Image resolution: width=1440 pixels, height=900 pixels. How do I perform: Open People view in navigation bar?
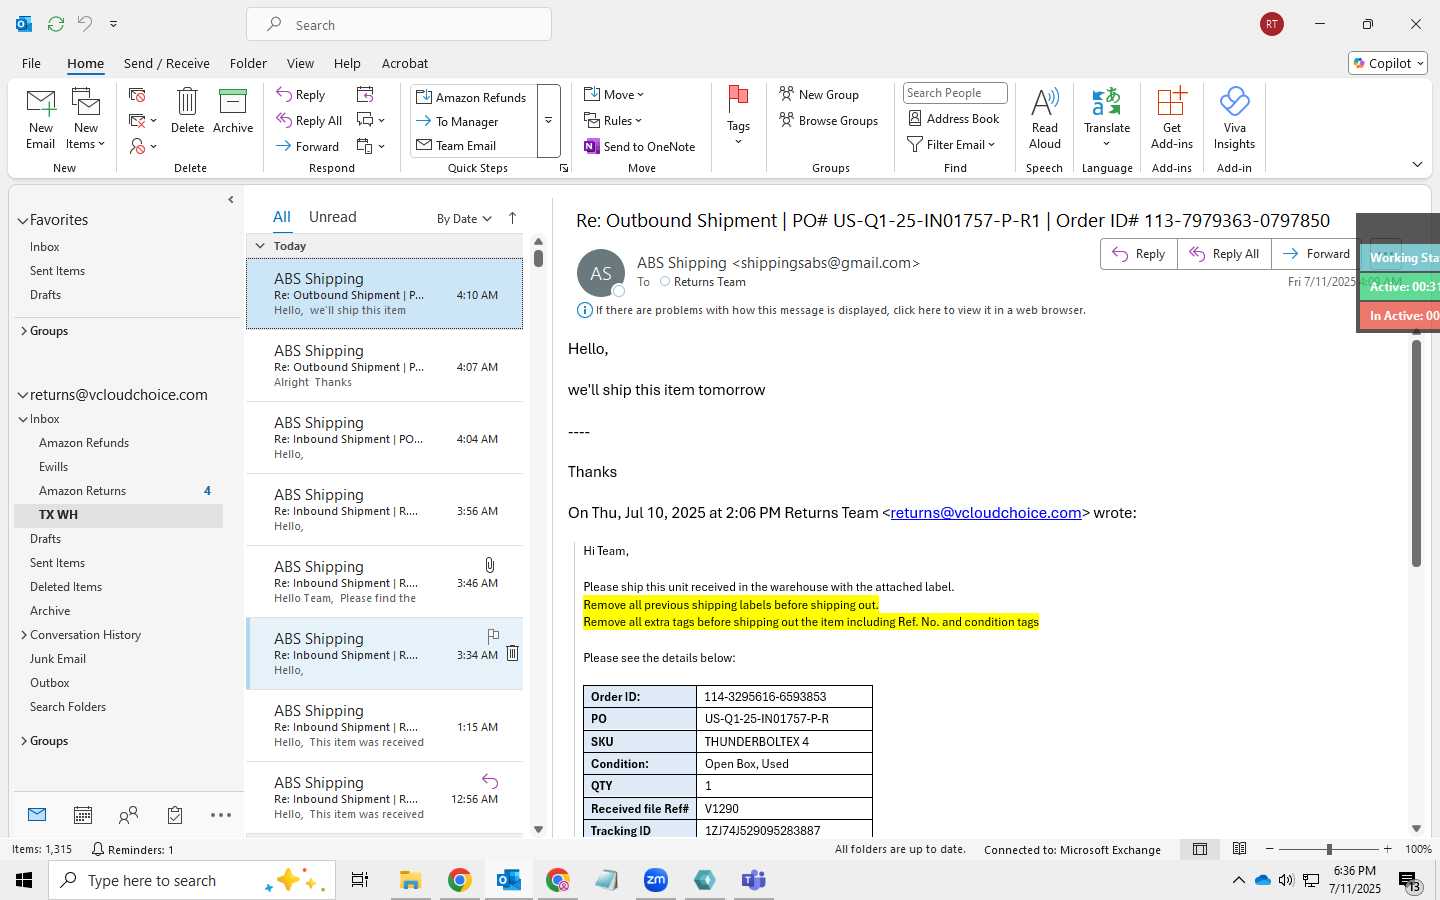128,815
